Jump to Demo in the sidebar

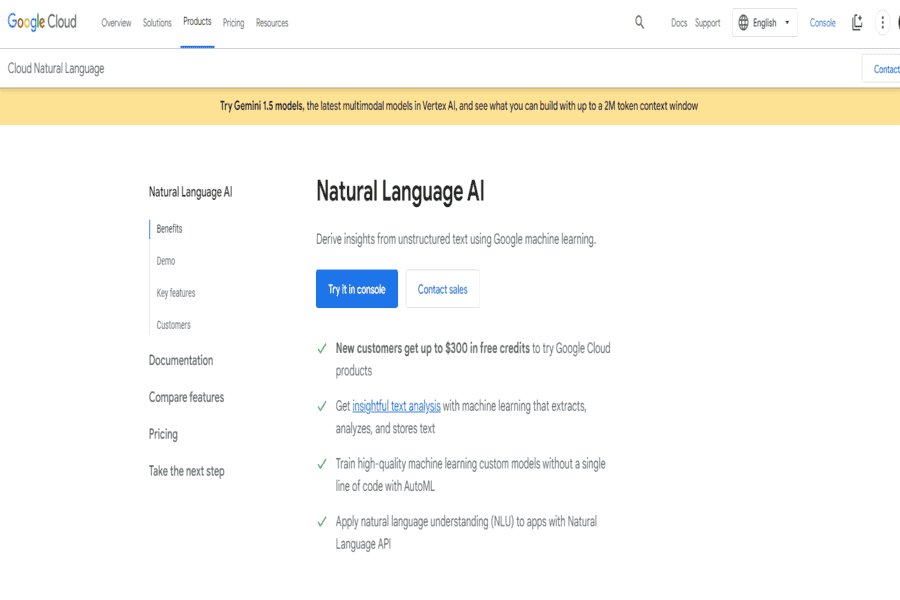tap(166, 261)
